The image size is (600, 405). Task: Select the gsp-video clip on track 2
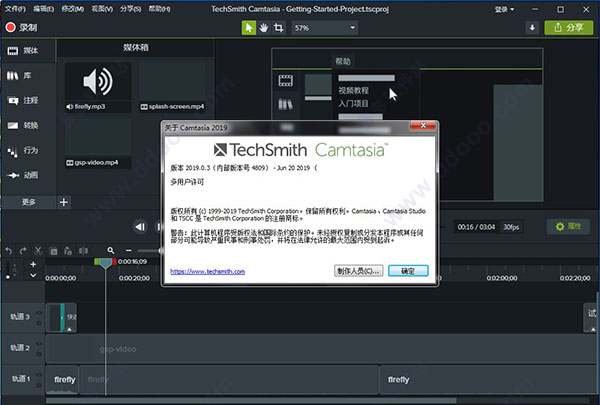point(321,349)
